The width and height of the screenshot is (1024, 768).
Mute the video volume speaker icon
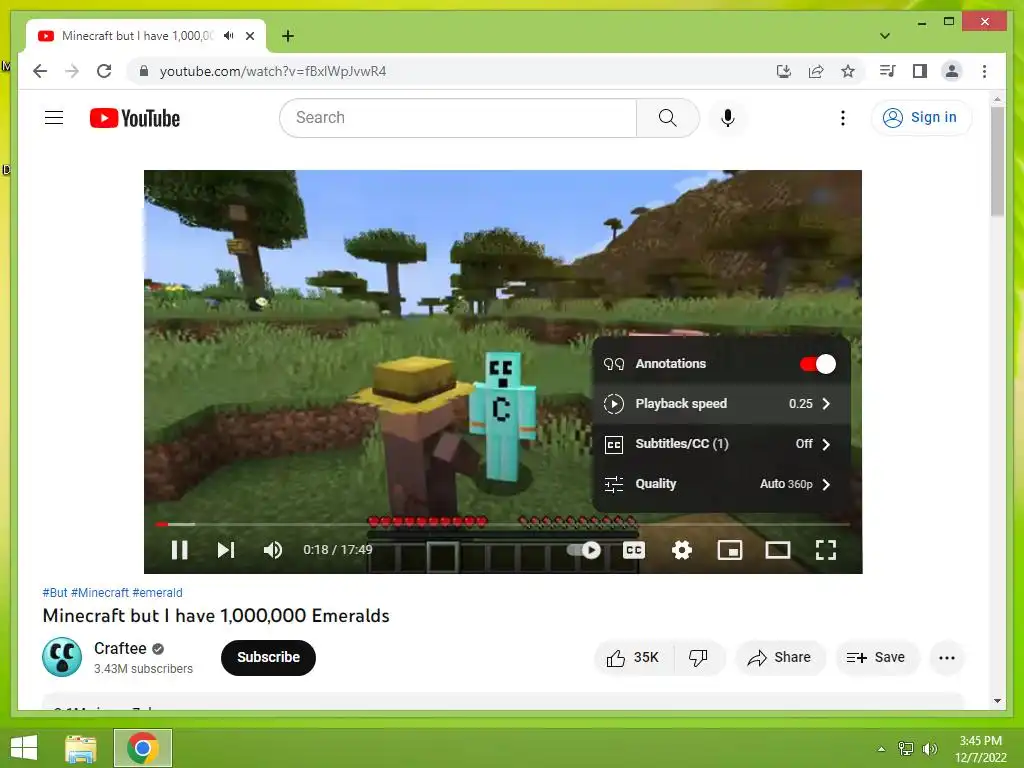[272, 550]
